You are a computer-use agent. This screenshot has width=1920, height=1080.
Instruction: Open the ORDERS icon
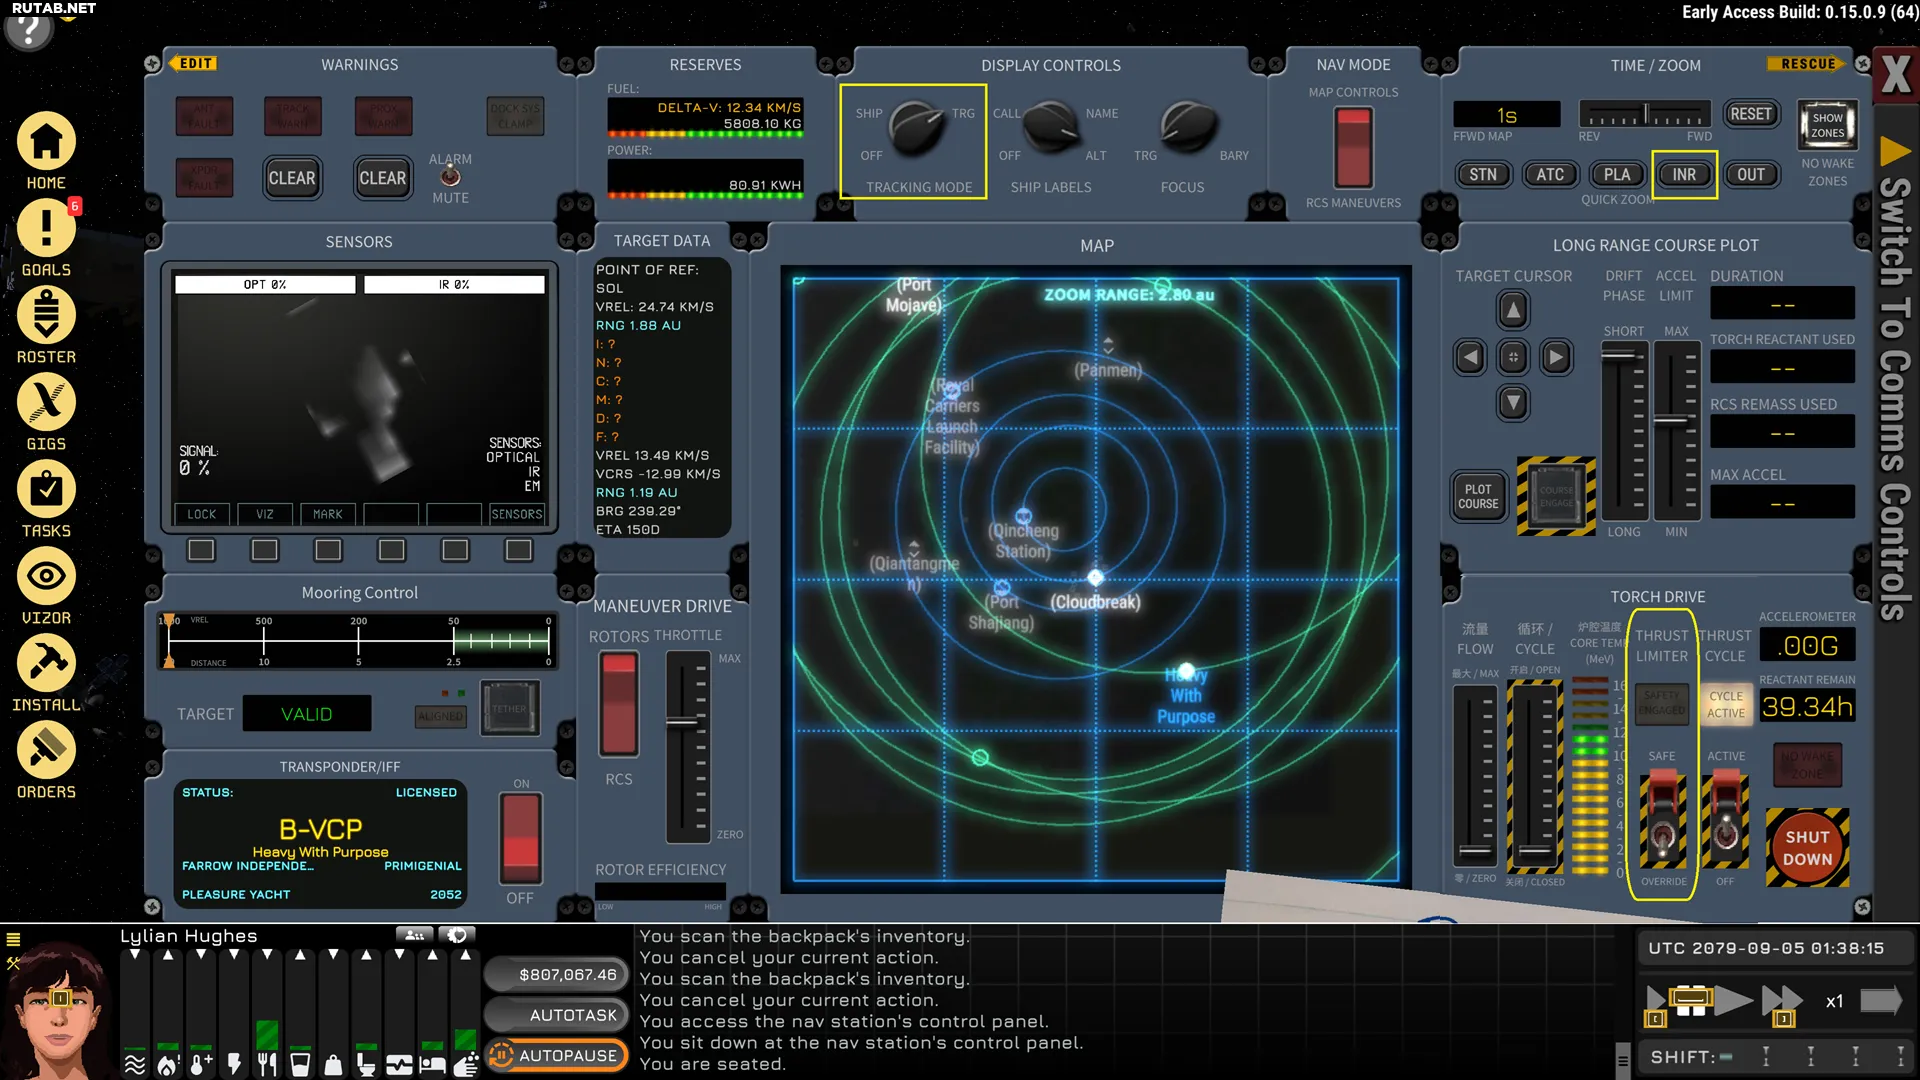tap(46, 750)
